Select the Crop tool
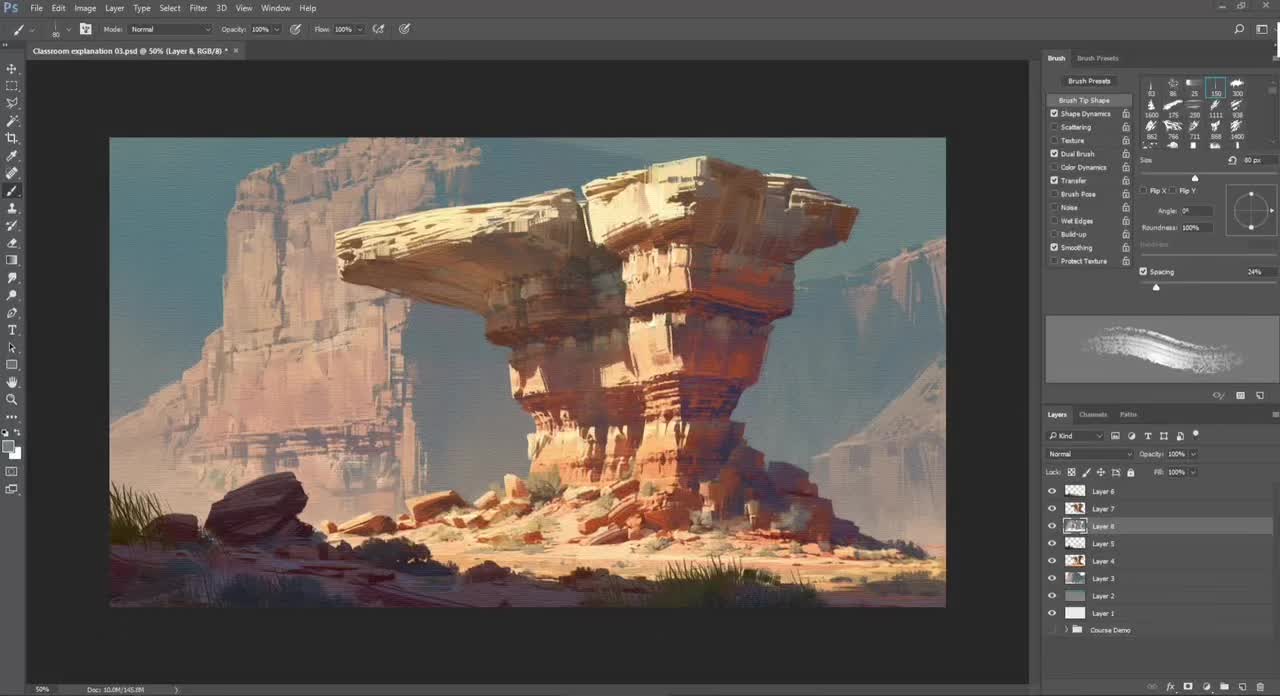Image resolution: width=1280 pixels, height=696 pixels. (12, 138)
